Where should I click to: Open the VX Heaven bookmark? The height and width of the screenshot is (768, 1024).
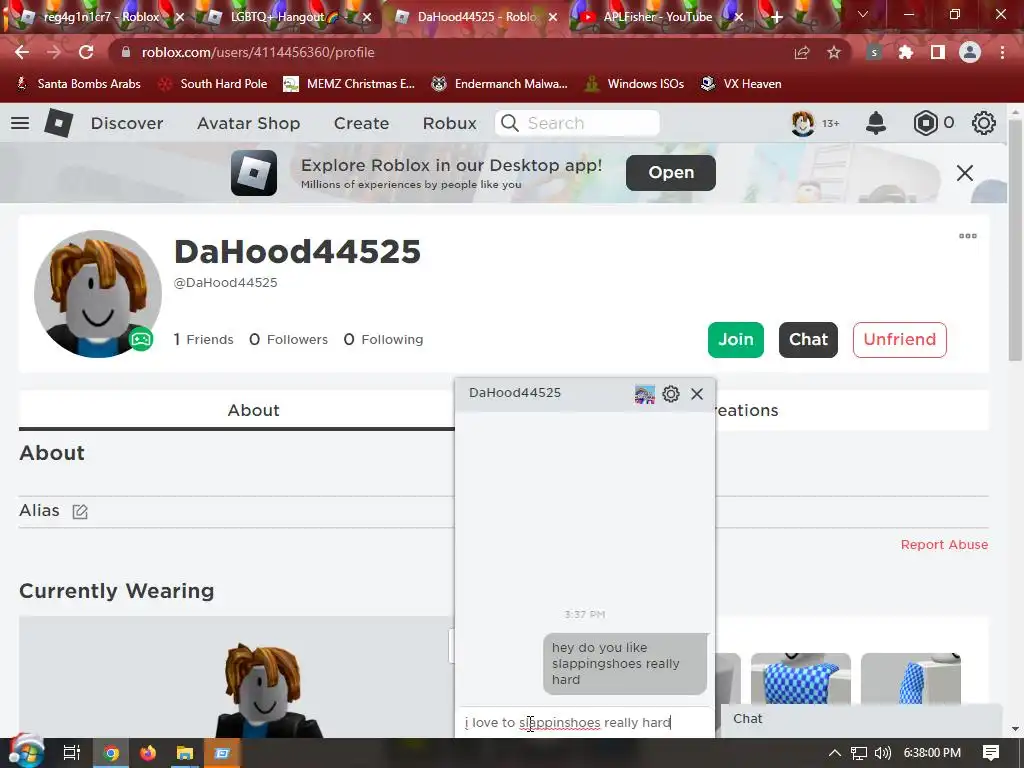click(741, 84)
